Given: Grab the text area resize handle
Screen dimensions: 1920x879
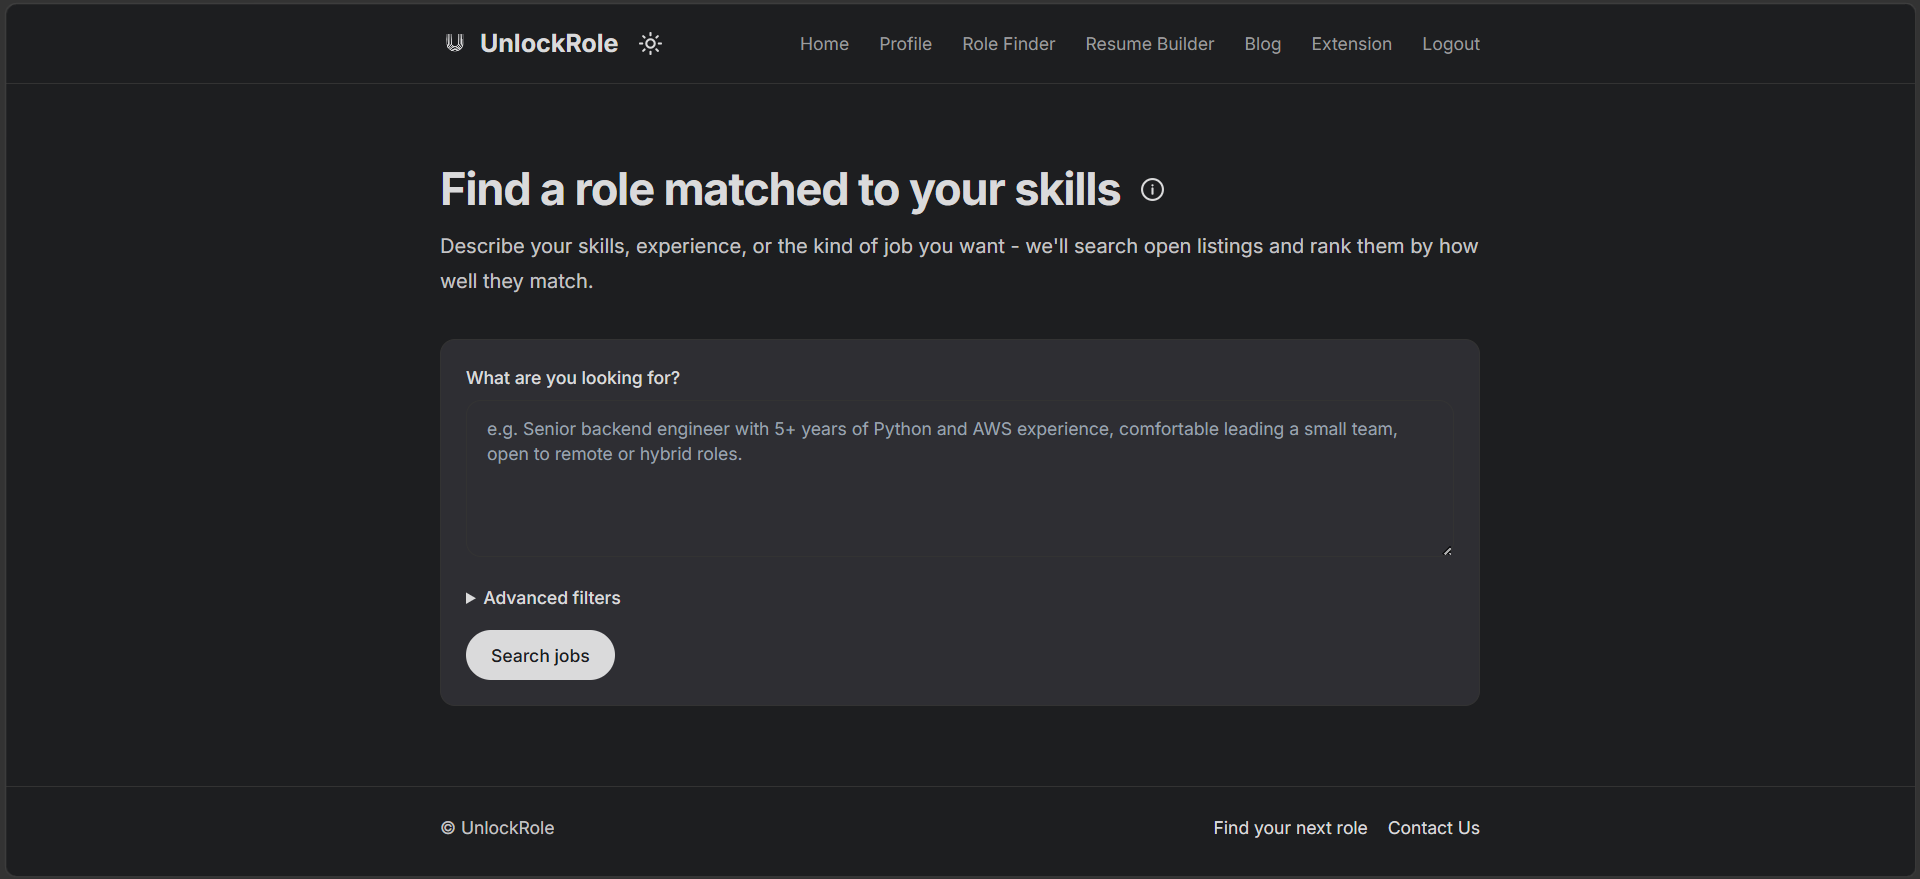Looking at the screenshot, I should pos(1447,551).
